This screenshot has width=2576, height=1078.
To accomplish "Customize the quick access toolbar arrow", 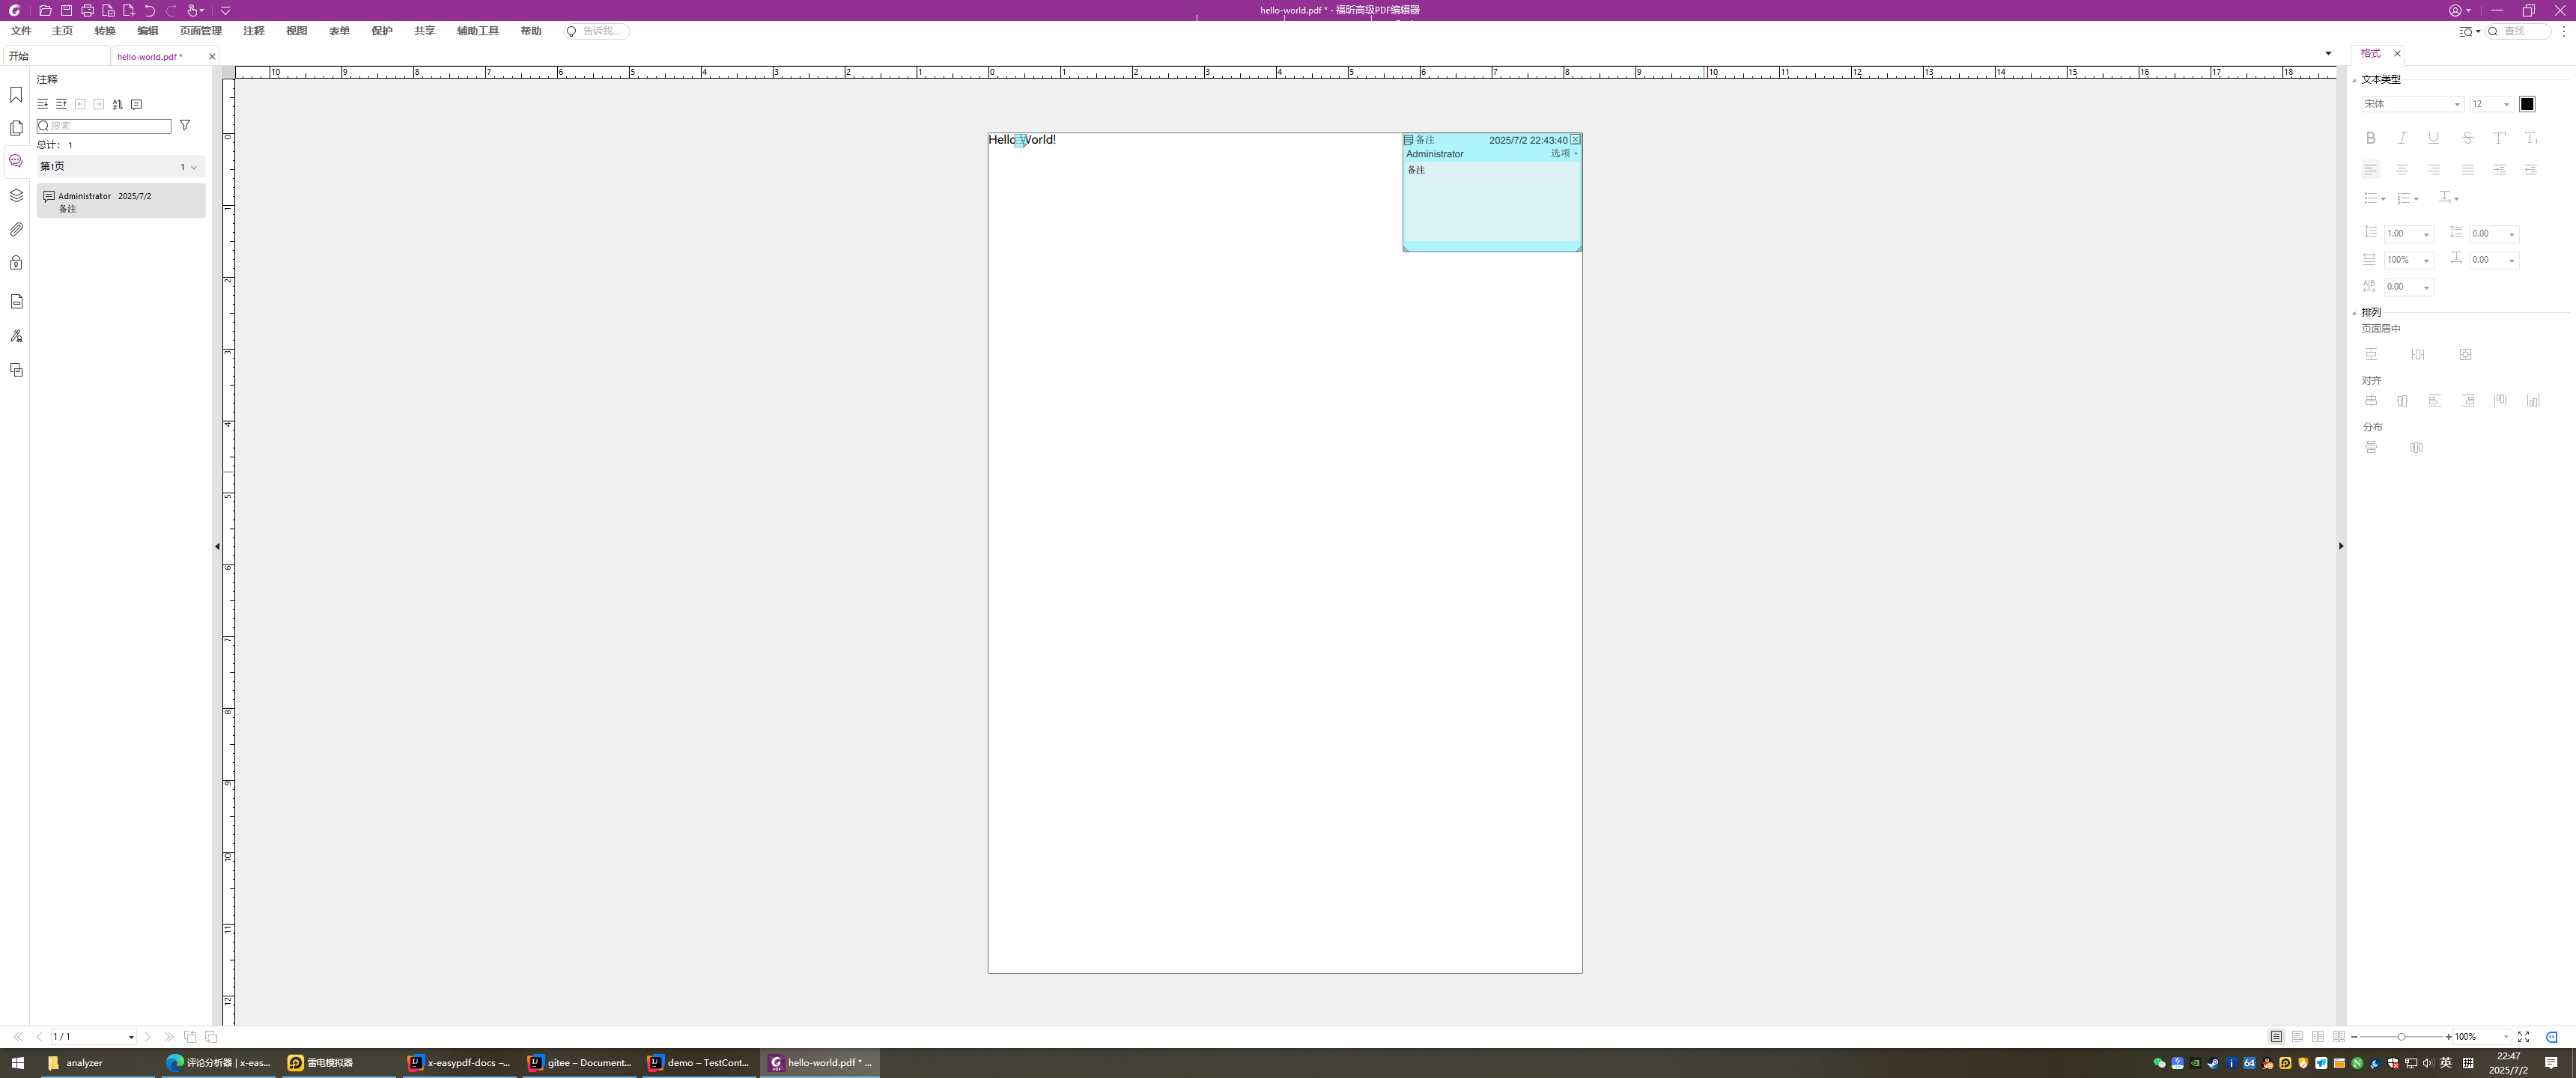I will (225, 10).
